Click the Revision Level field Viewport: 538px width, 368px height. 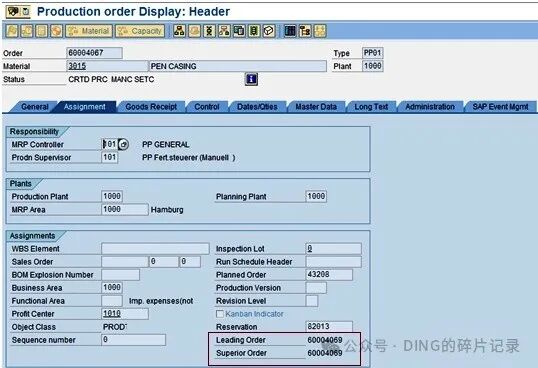tap(312, 300)
